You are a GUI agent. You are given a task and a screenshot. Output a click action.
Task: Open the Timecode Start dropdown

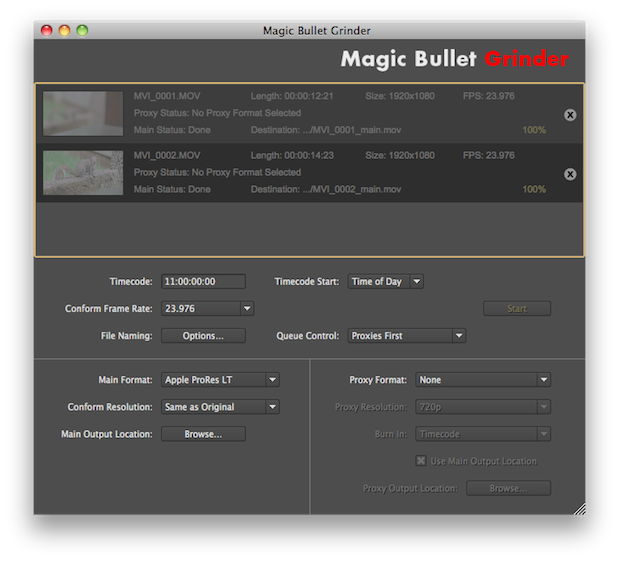tap(386, 281)
